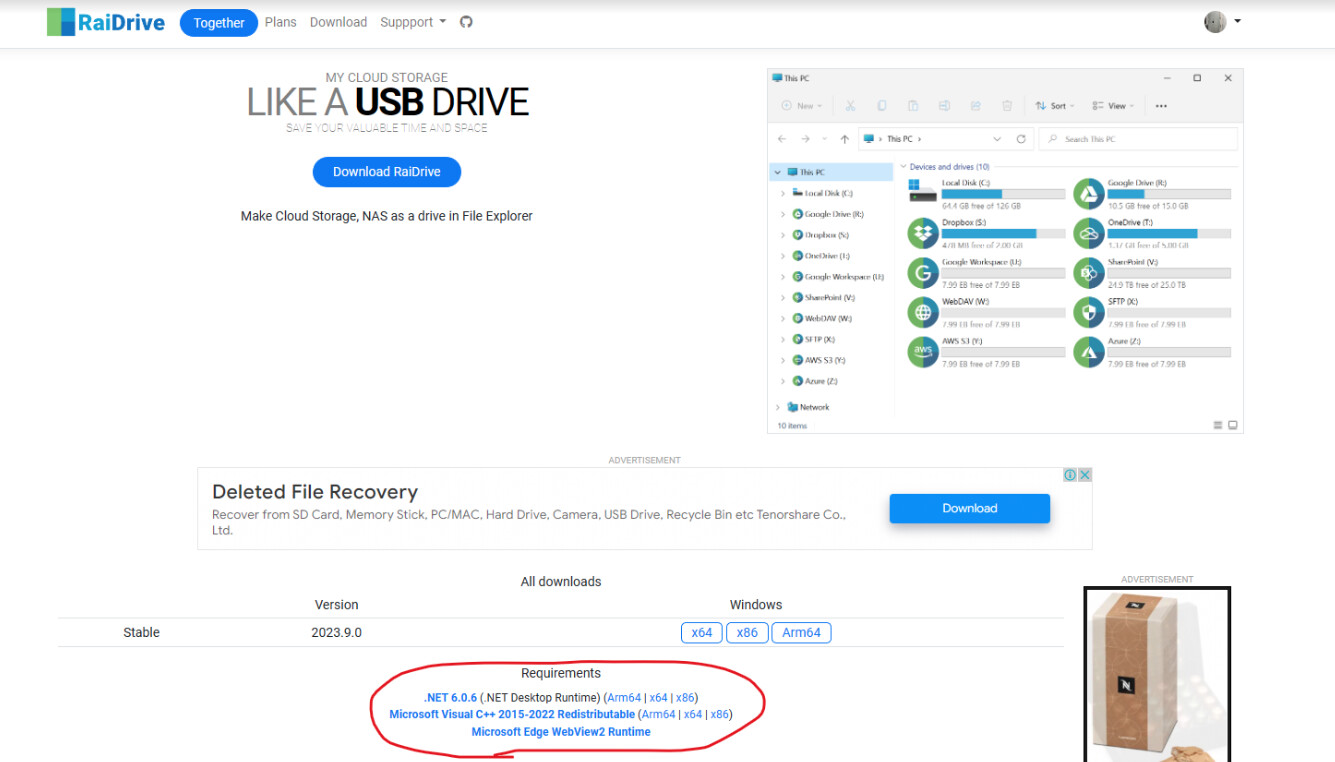Viewport: 1335px width, 762px height.
Task: Go to the Download navbar item
Action: [338, 22]
